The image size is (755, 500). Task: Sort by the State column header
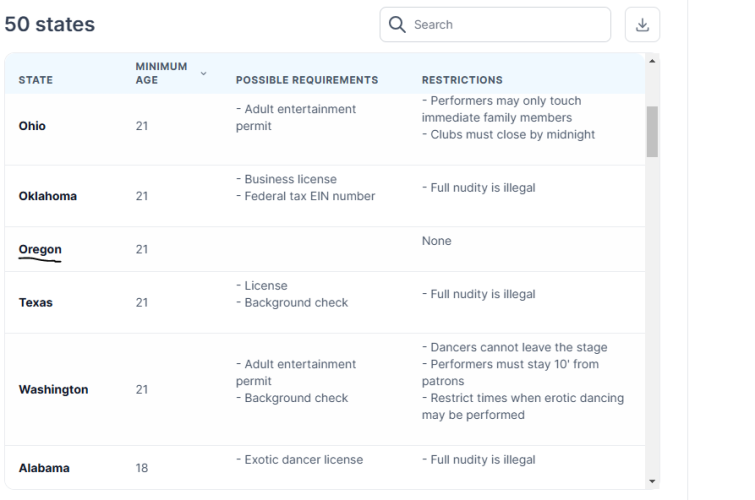click(x=36, y=80)
